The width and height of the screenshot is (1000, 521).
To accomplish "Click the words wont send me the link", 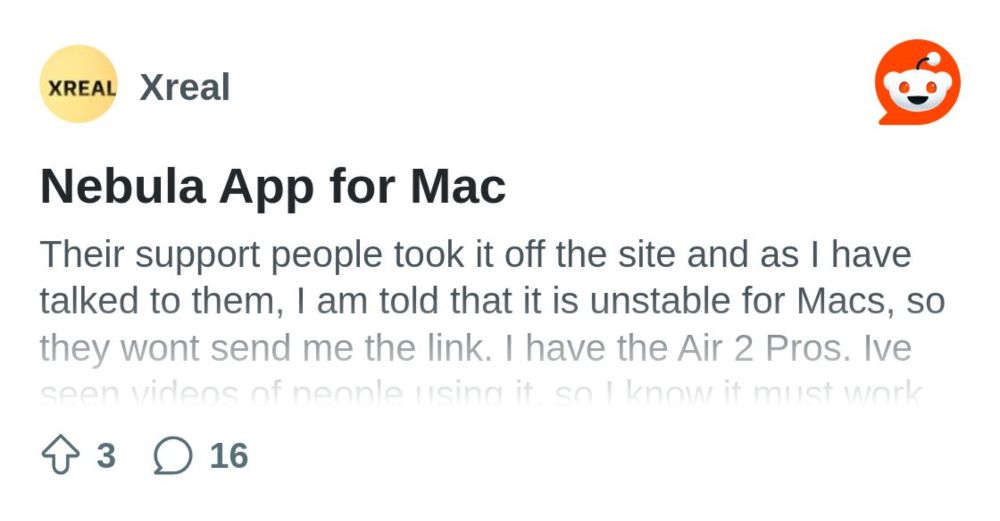I will [303, 348].
